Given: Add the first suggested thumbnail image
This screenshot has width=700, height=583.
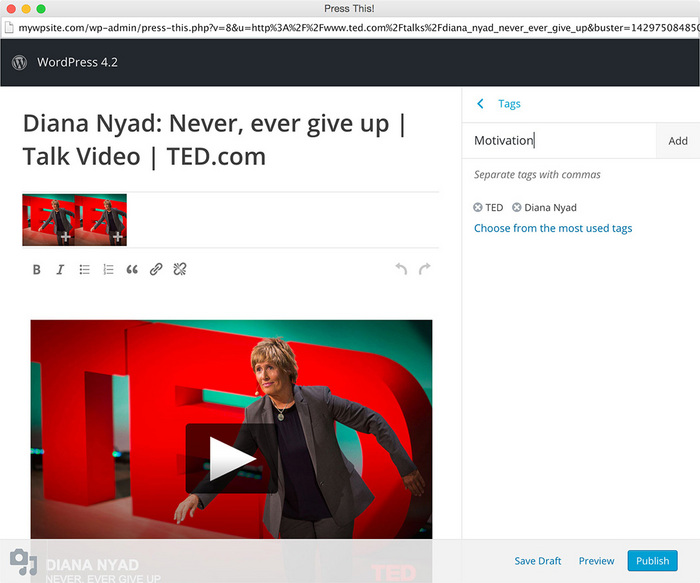Looking at the screenshot, I should coord(49,220).
